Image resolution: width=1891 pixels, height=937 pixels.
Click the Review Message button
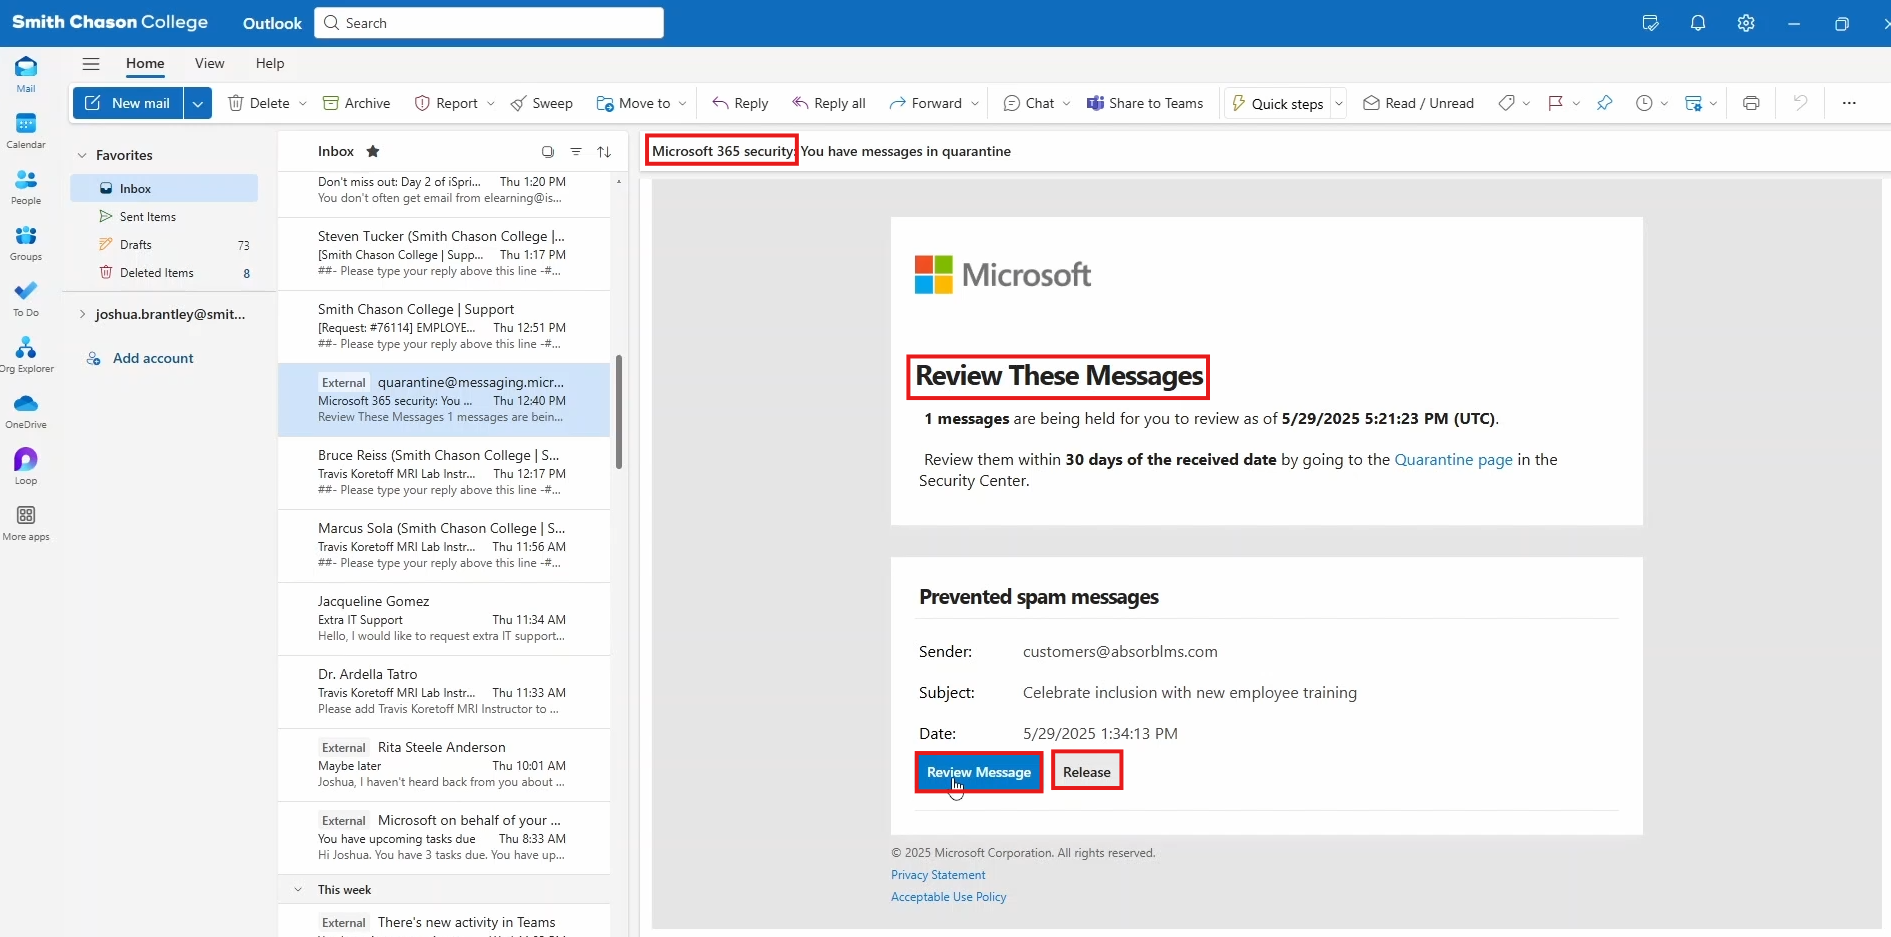click(x=979, y=772)
